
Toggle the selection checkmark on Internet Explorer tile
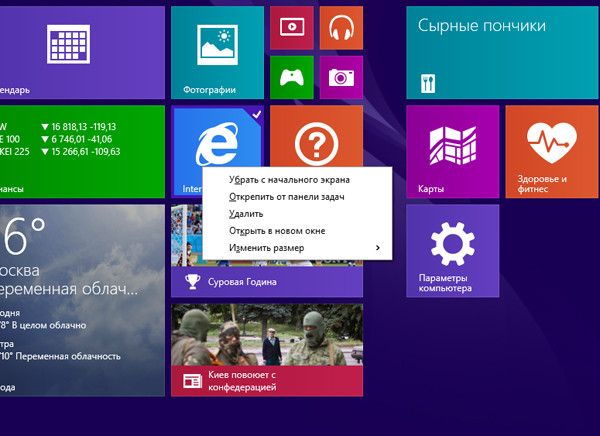pos(257,114)
